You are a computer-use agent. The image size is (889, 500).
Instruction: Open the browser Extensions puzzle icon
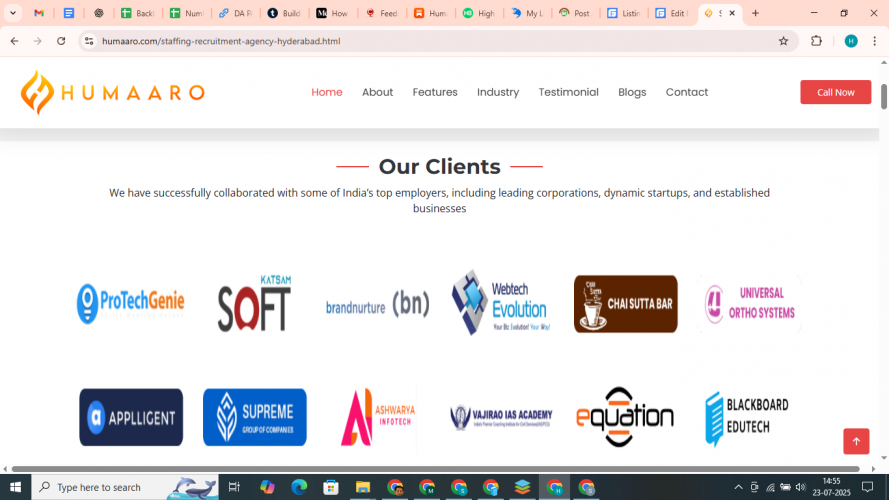816,41
